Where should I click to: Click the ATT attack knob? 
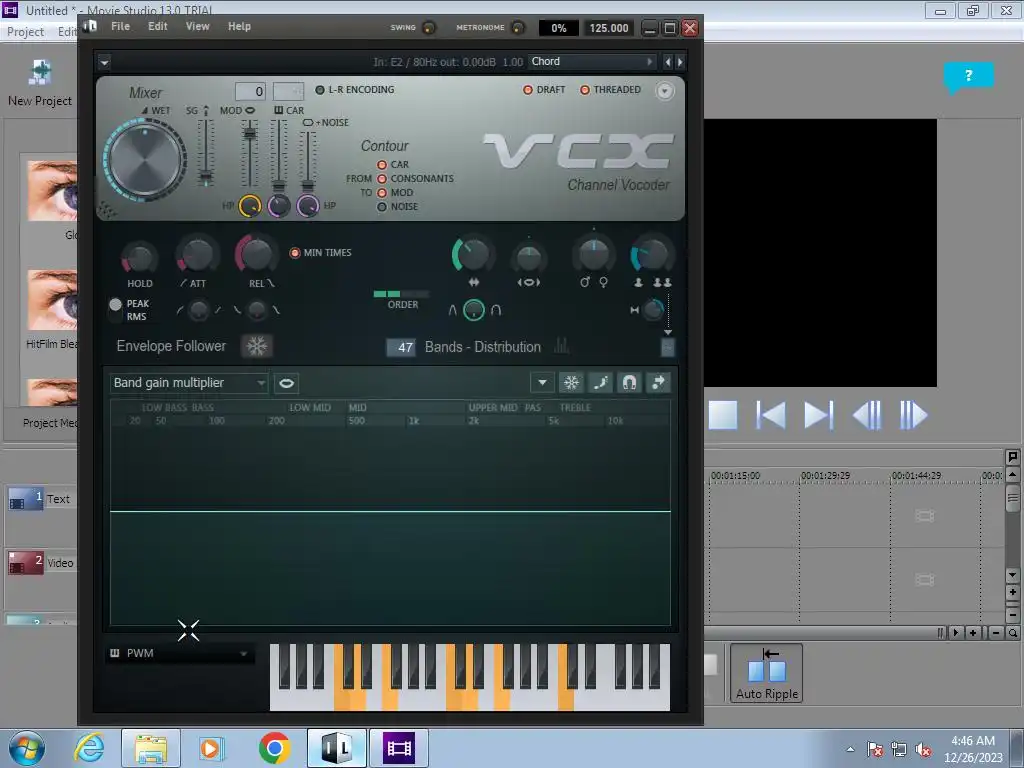tap(197, 255)
